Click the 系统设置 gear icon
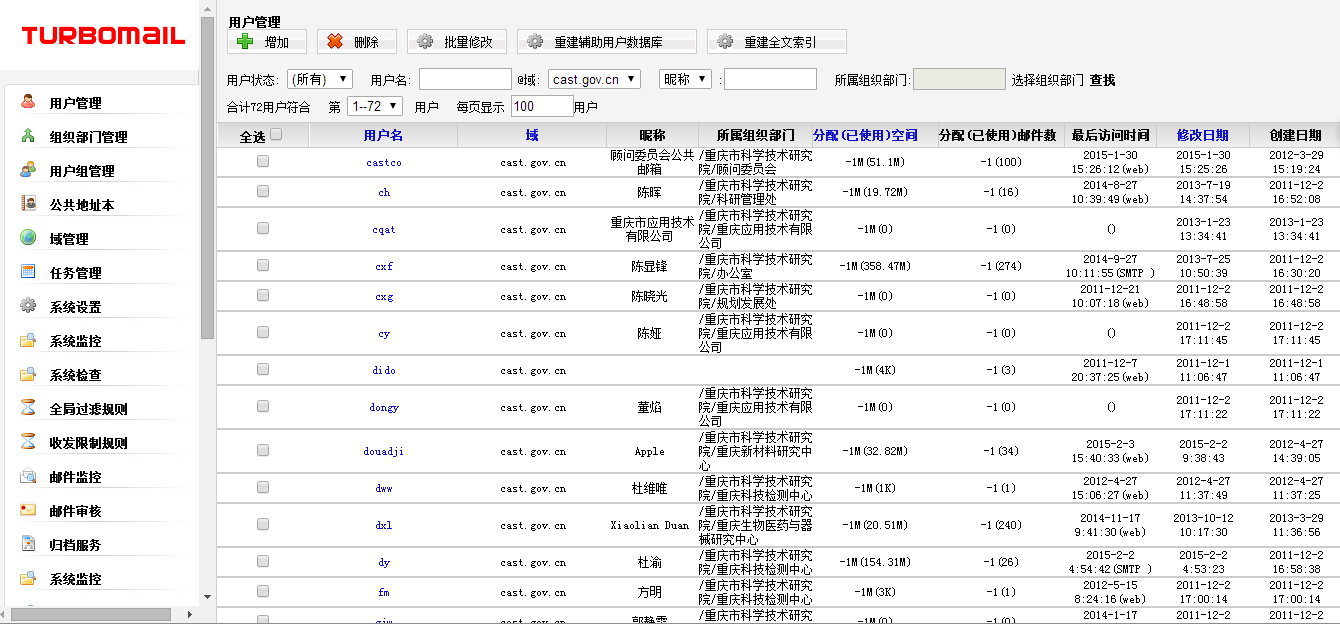Viewport: 1340px width, 624px height. coord(28,306)
